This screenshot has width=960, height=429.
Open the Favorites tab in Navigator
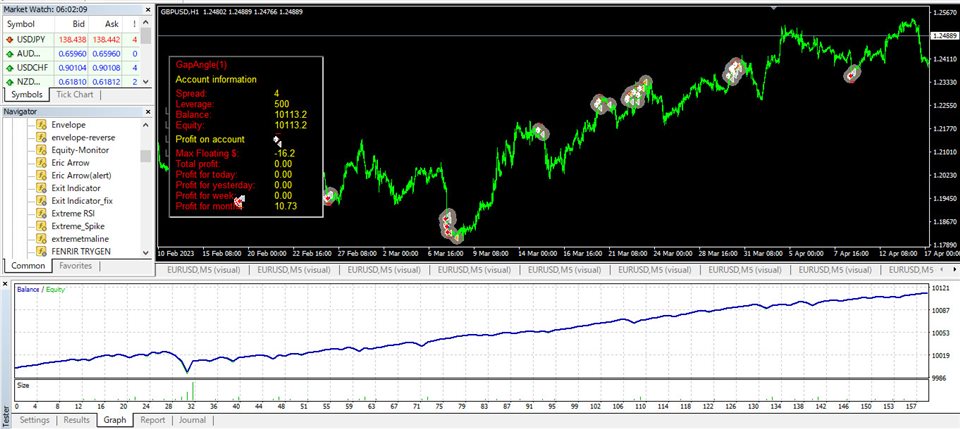(x=76, y=266)
